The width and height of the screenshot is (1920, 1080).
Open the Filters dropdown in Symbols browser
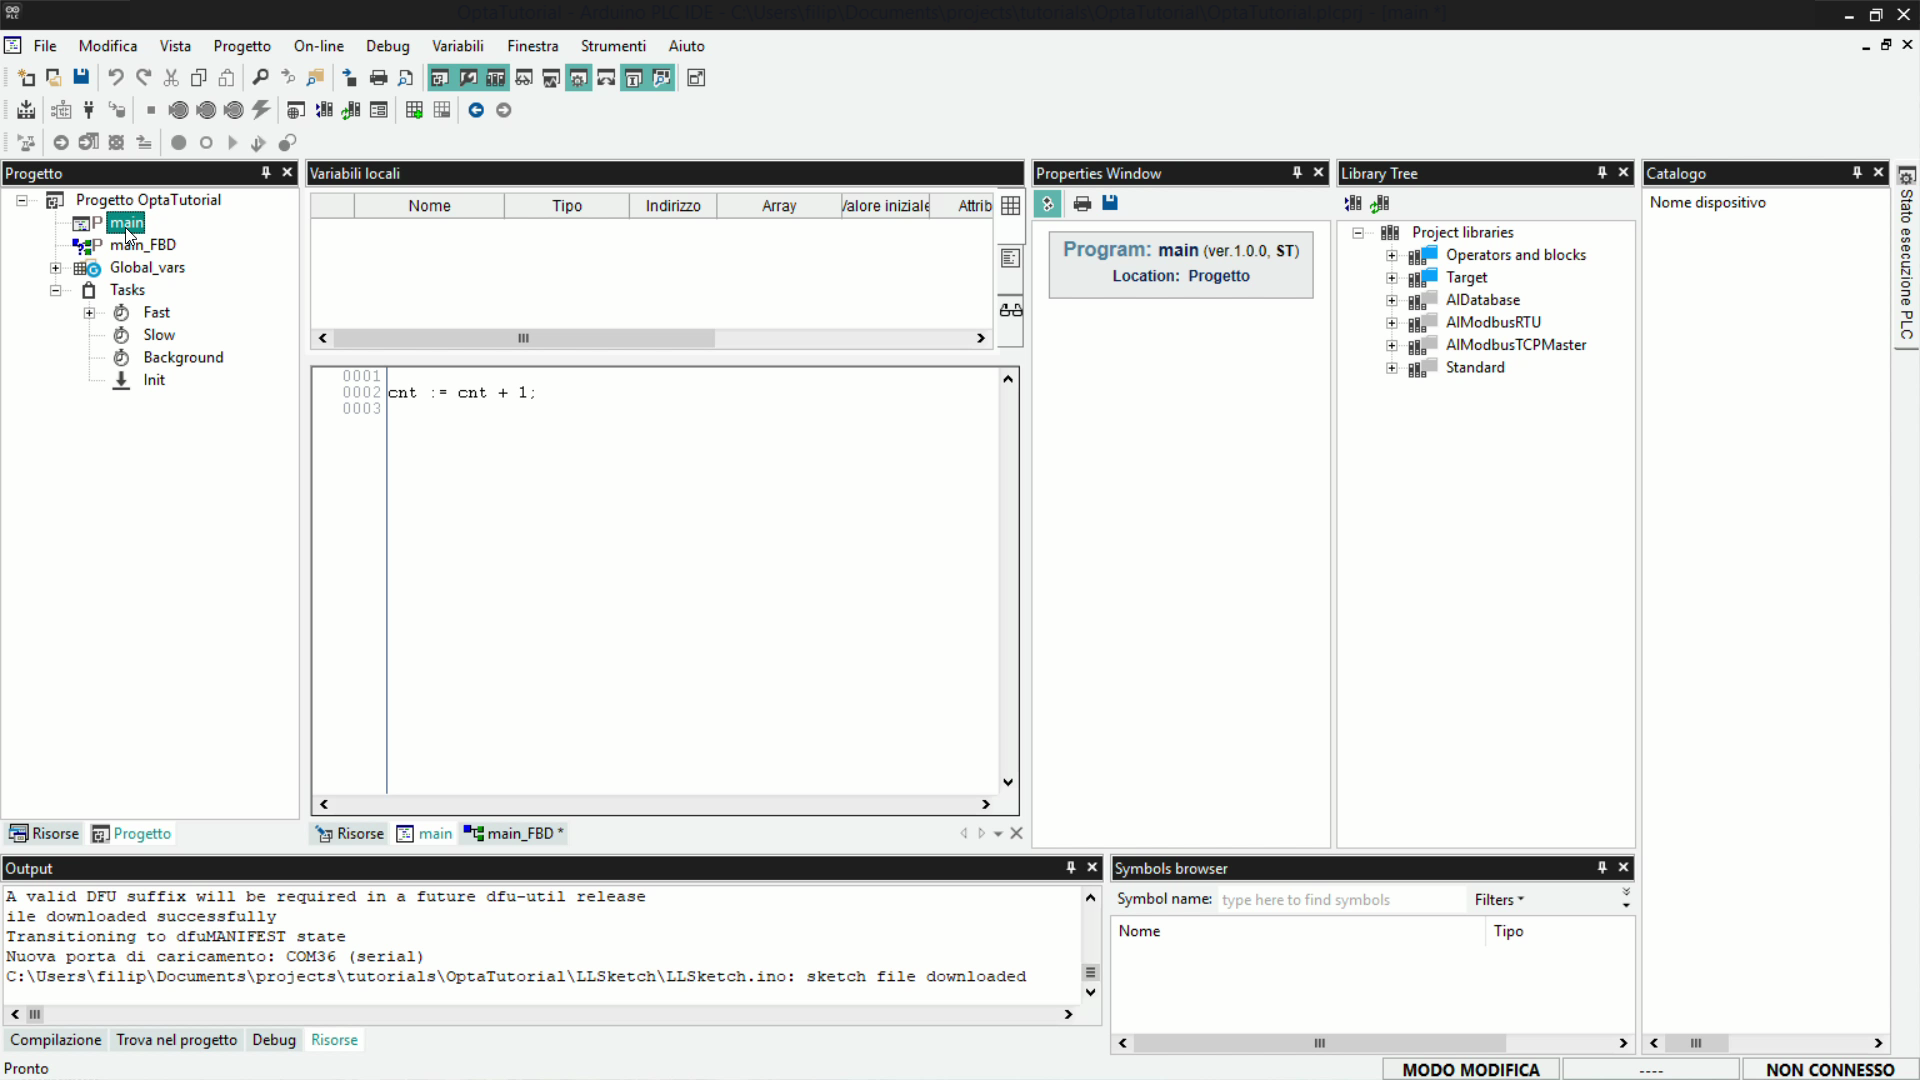coord(1498,900)
